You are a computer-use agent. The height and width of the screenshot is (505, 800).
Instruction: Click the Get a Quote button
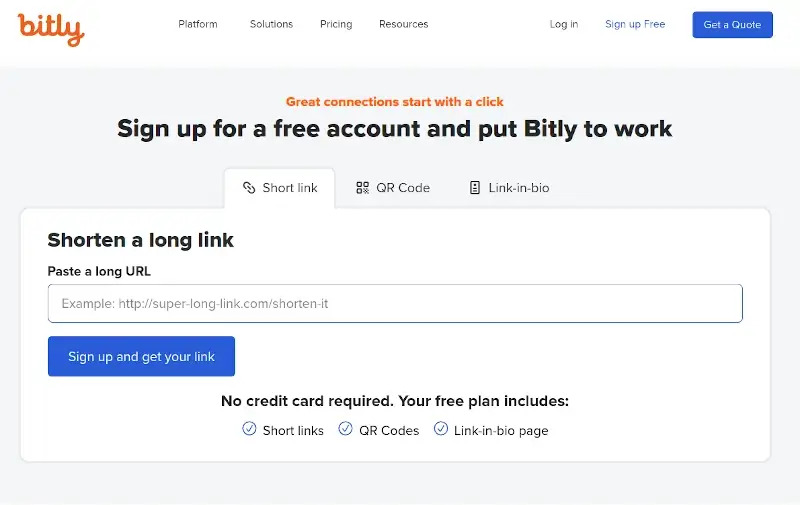tap(732, 24)
